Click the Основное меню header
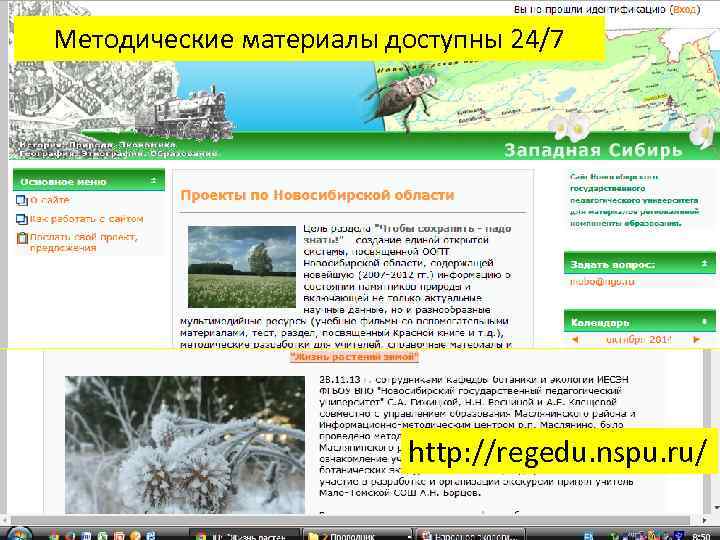720x540 pixels. 88,181
